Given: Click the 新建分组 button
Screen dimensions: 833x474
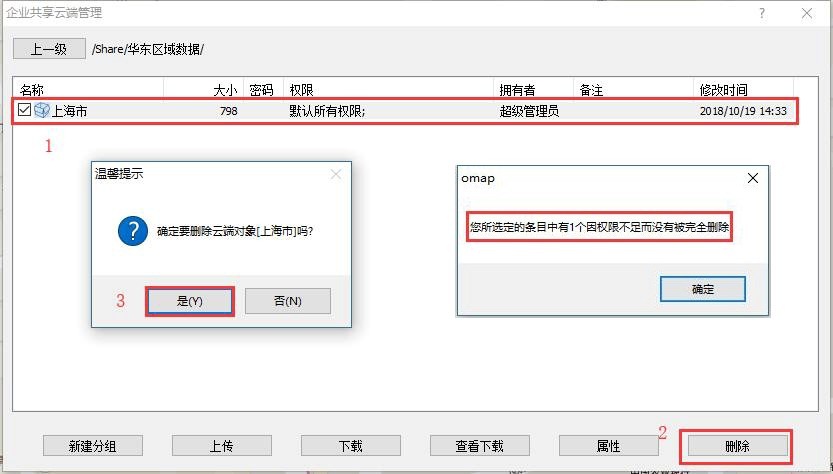Looking at the screenshot, I should [92, 446].
